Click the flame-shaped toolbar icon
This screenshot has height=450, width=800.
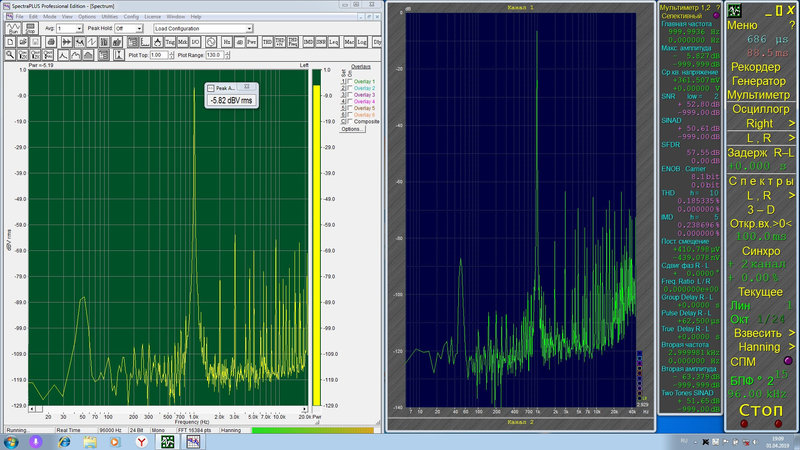coord(158,42)
